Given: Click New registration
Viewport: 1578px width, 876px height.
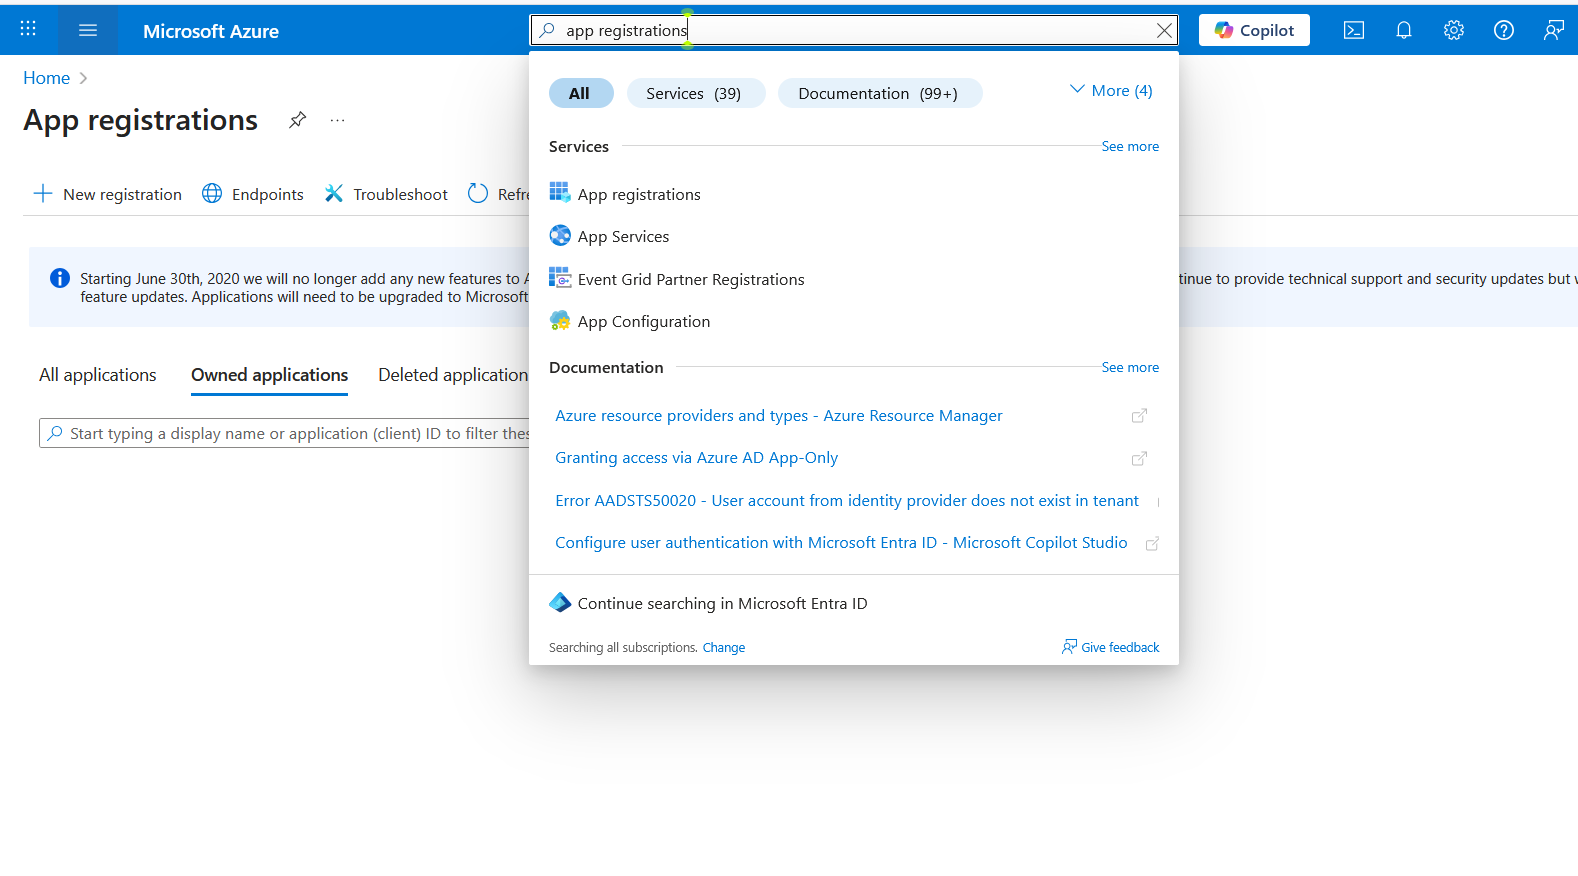Looking at the screenshot, I should (x=108, y=194).
